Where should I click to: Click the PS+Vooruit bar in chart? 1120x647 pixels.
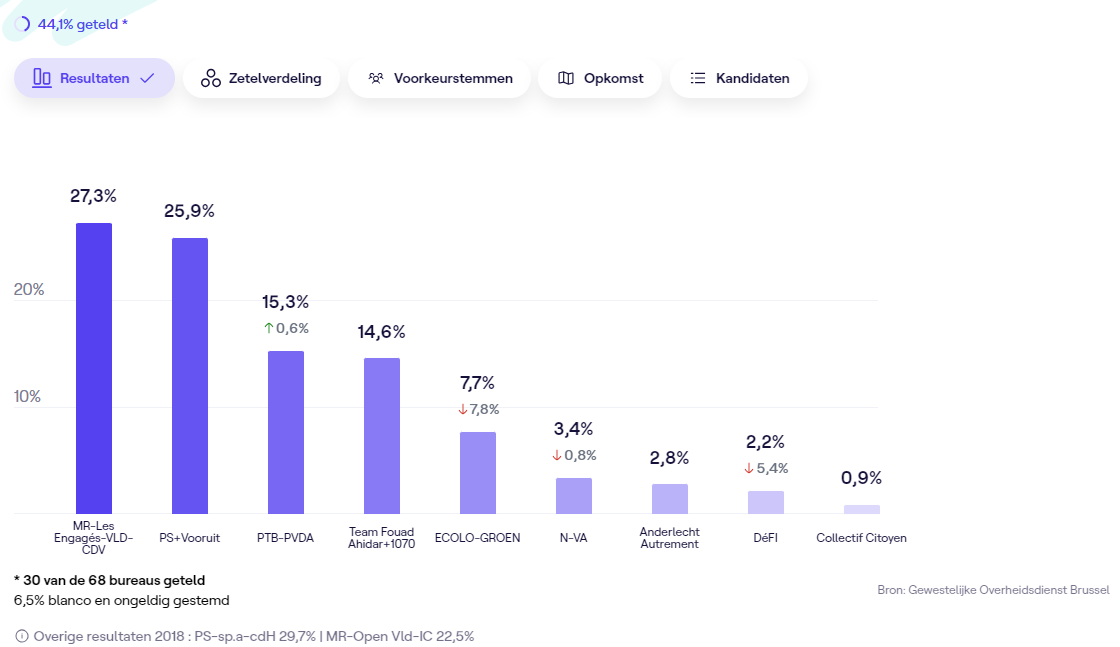point(190,376)
